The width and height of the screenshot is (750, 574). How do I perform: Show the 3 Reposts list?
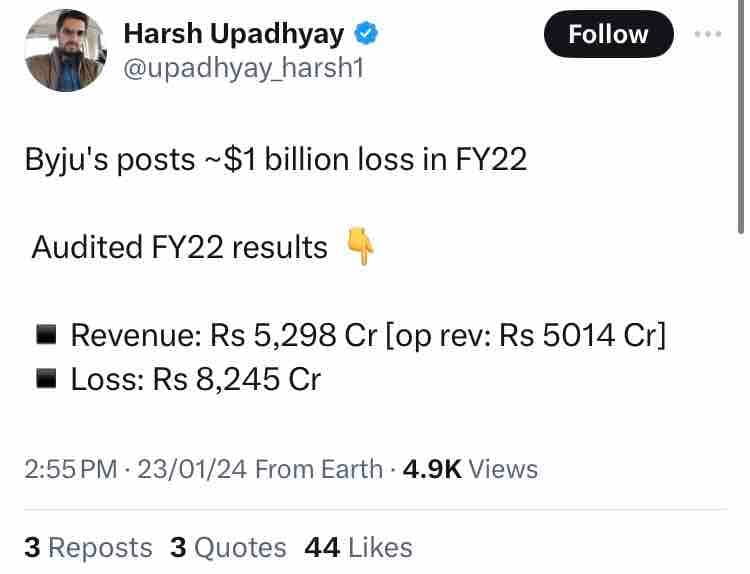[88, 547]
